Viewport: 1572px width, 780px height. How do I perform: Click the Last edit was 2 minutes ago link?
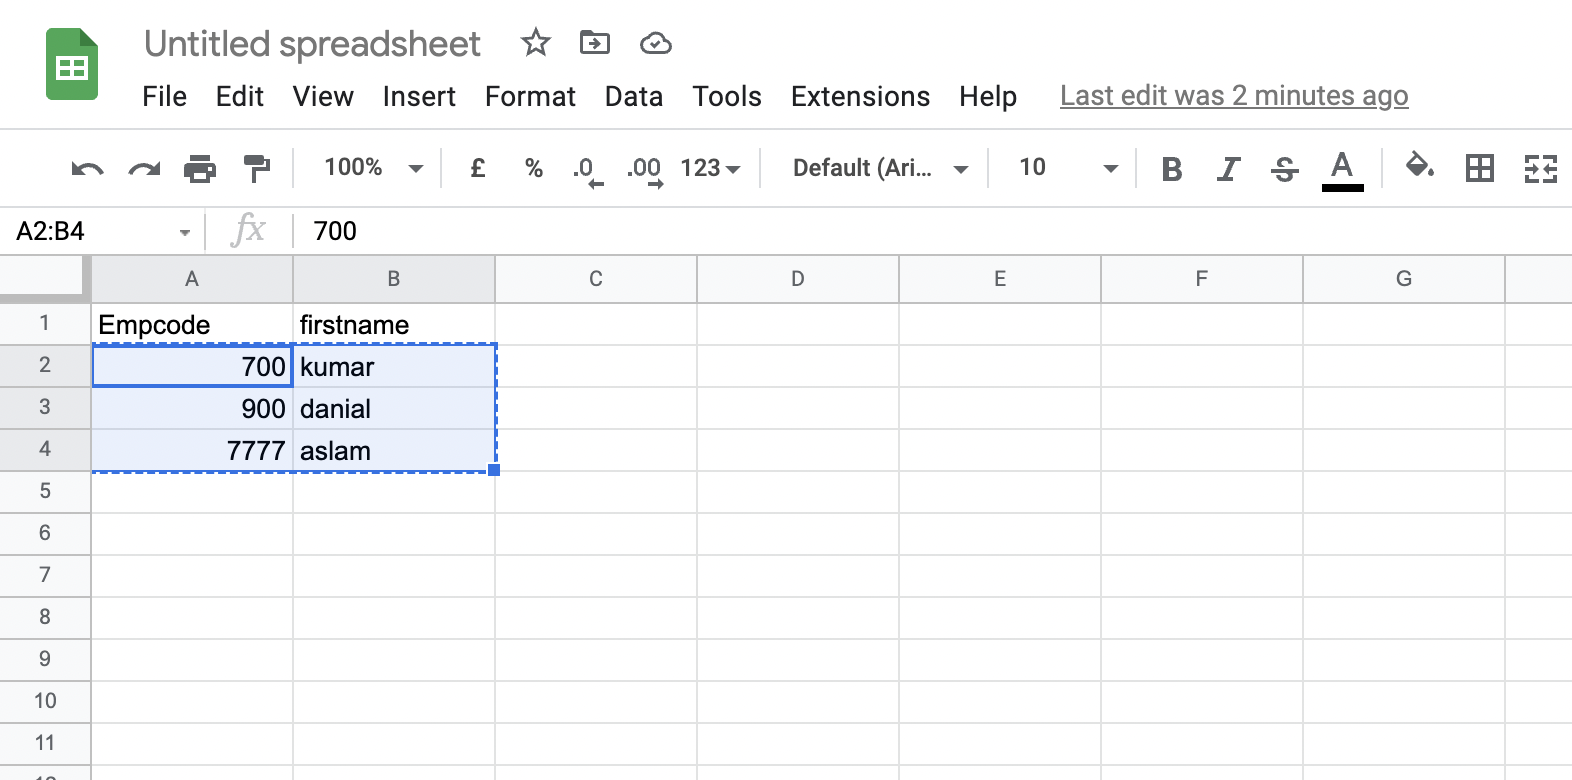1233,95
